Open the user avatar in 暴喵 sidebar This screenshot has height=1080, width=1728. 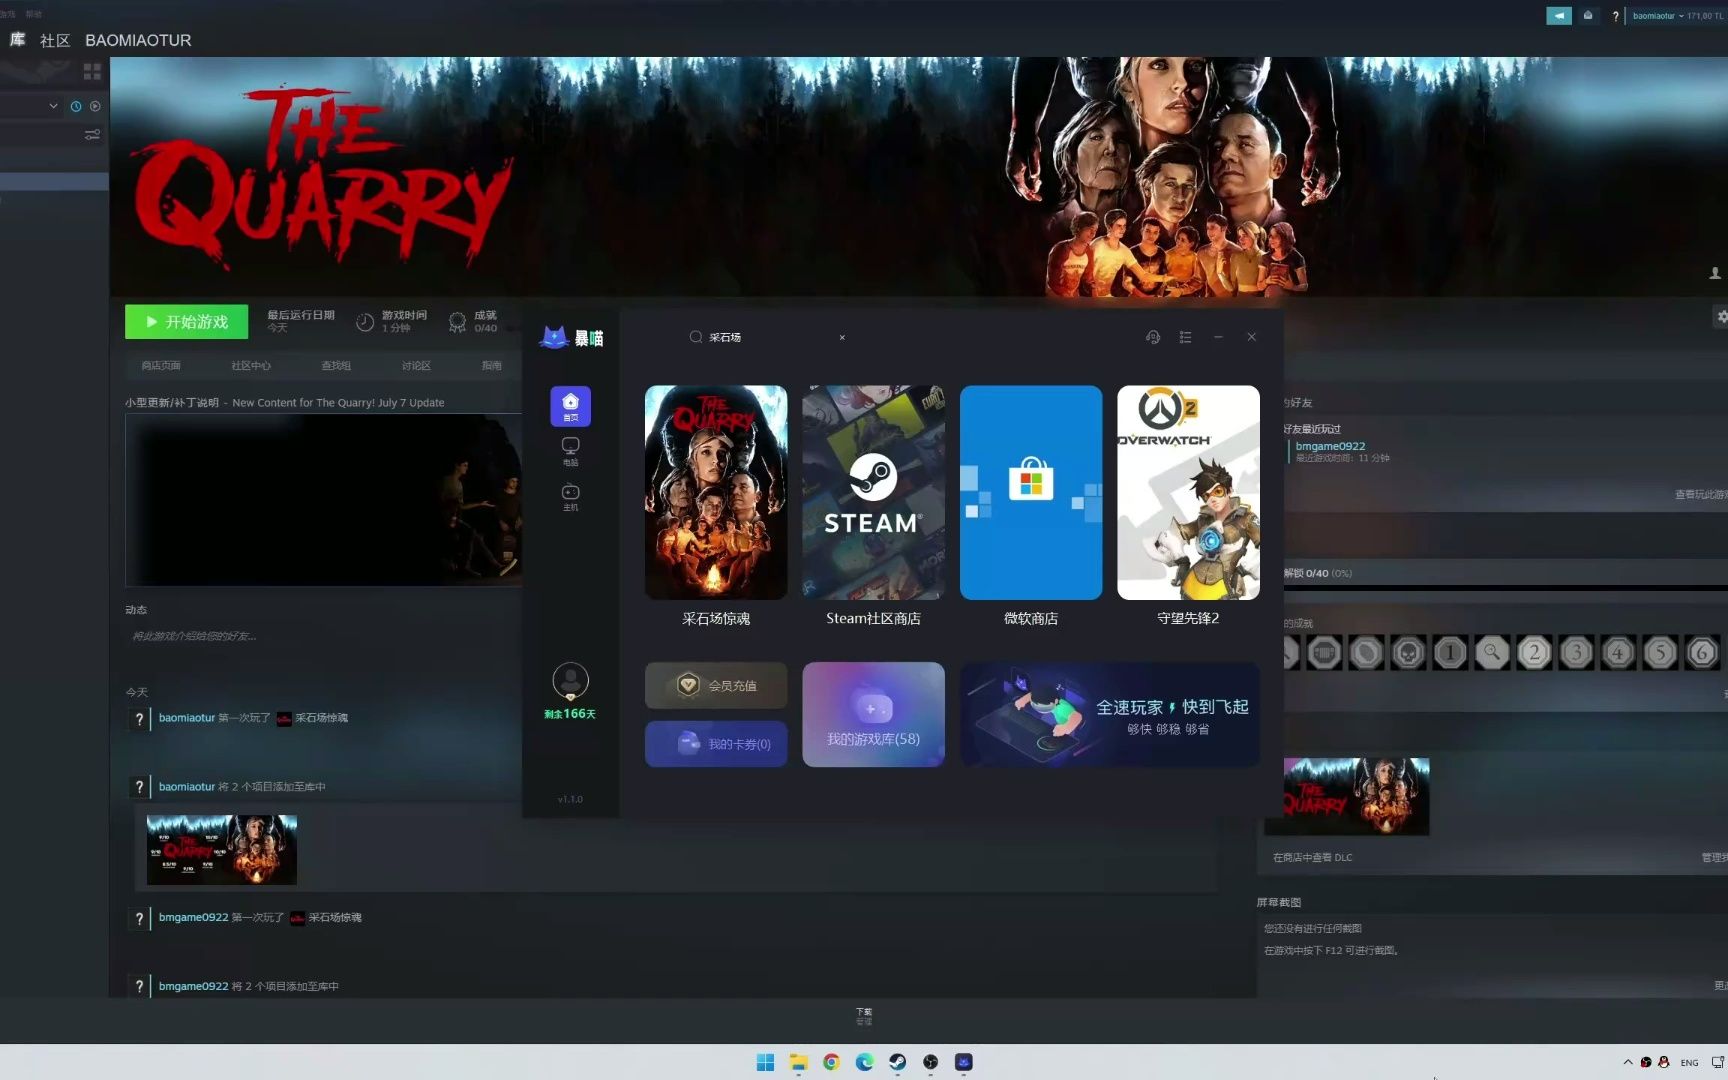[570, 681]
